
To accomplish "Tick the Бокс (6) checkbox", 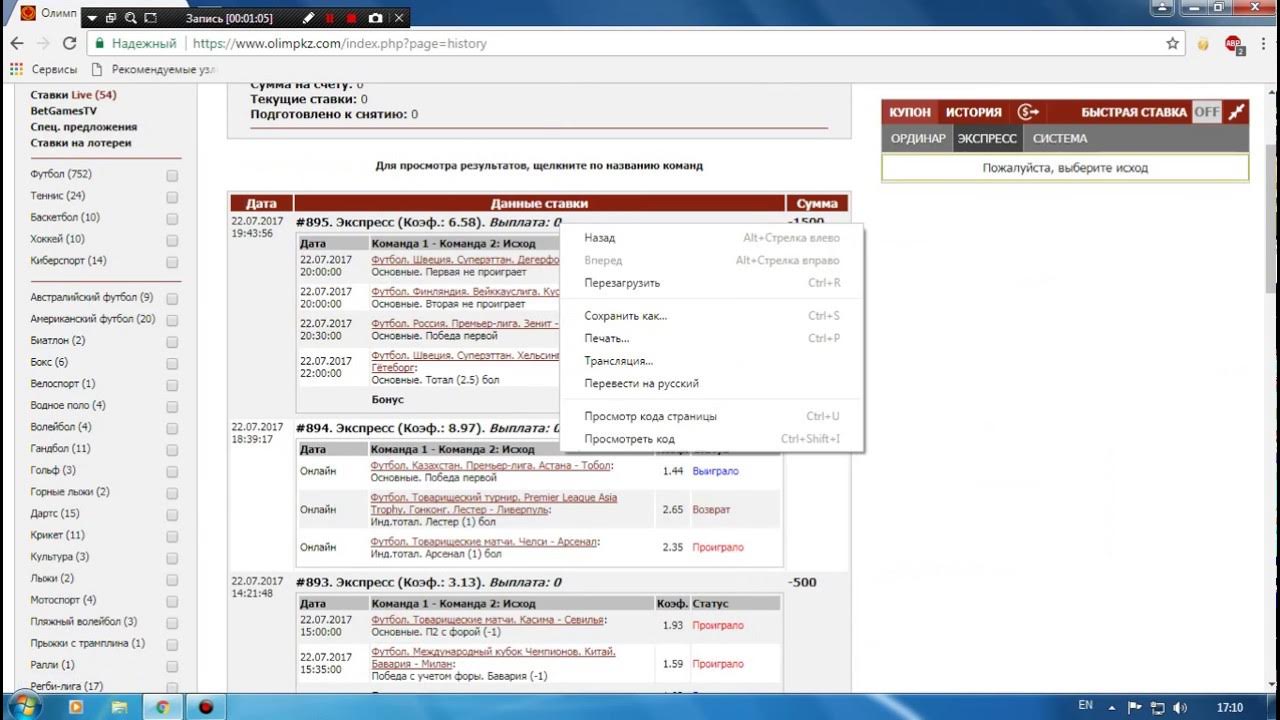I will tap(172, 364).
